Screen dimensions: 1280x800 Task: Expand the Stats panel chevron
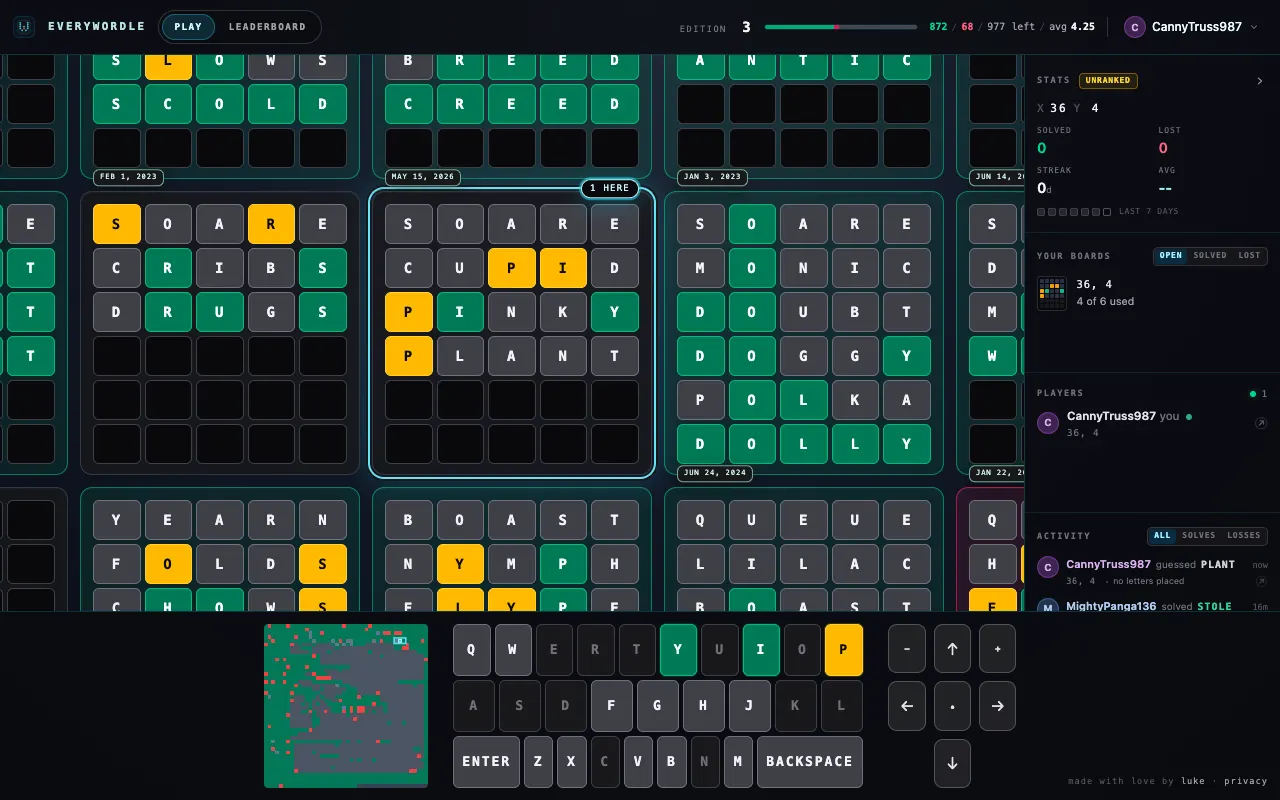click(x=1260, y=81)
